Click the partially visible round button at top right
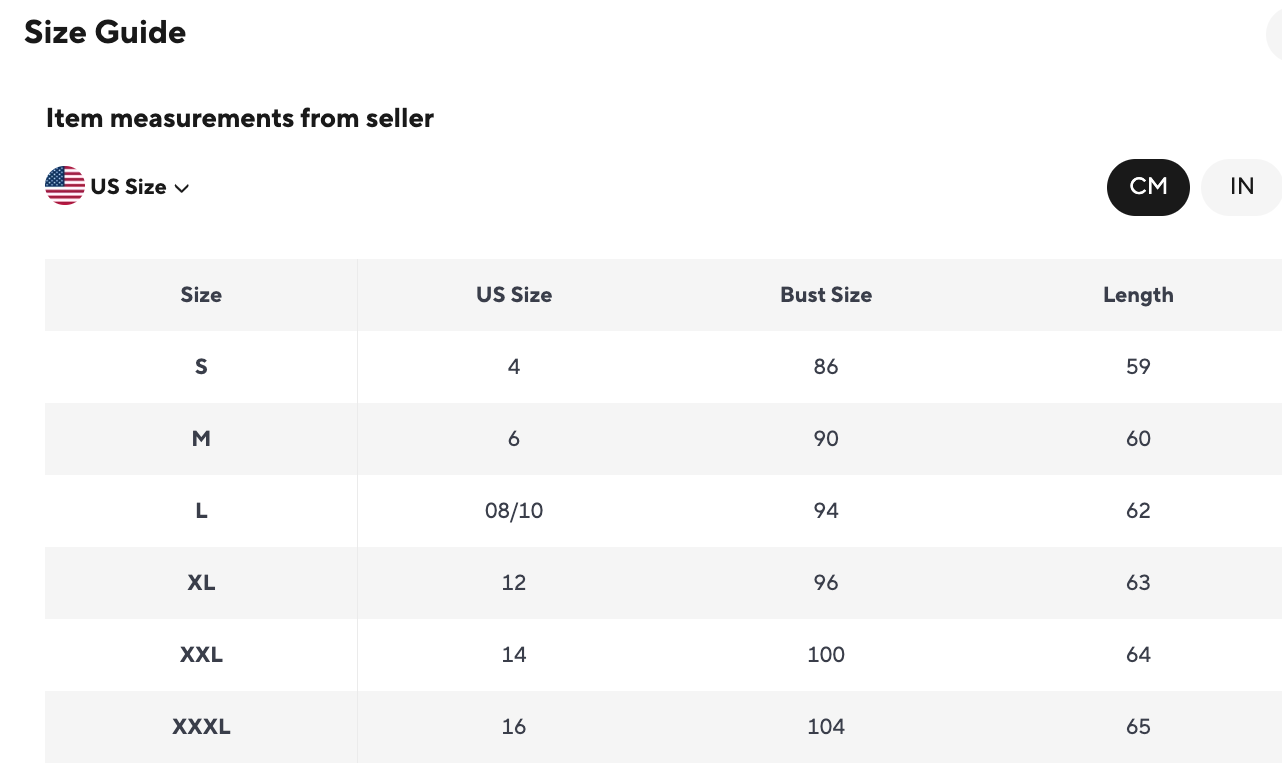The height and width of the screenshot is (772, 1282). point(1275,37)
